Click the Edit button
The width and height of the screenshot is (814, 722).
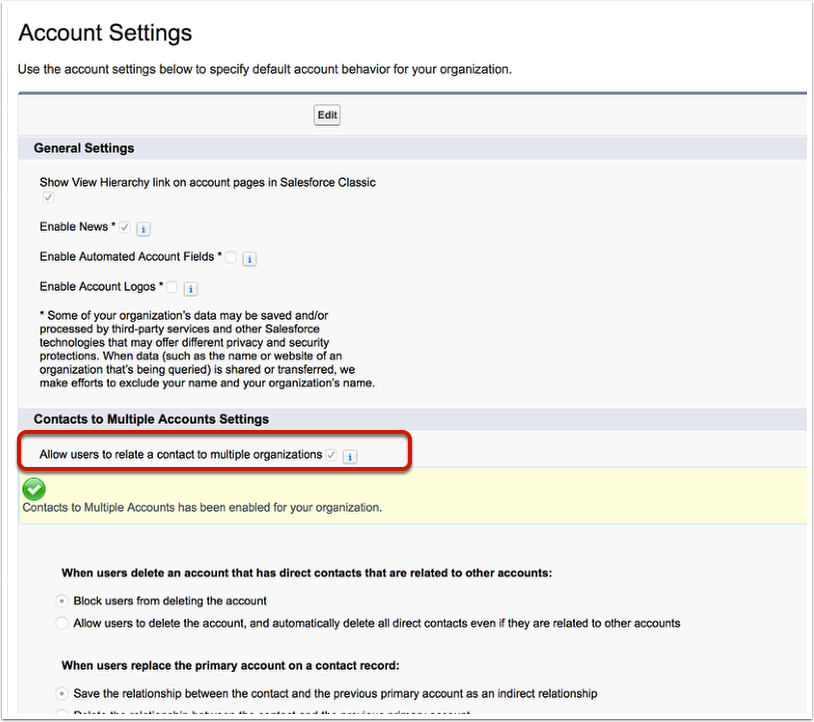[x=327, y=115]
